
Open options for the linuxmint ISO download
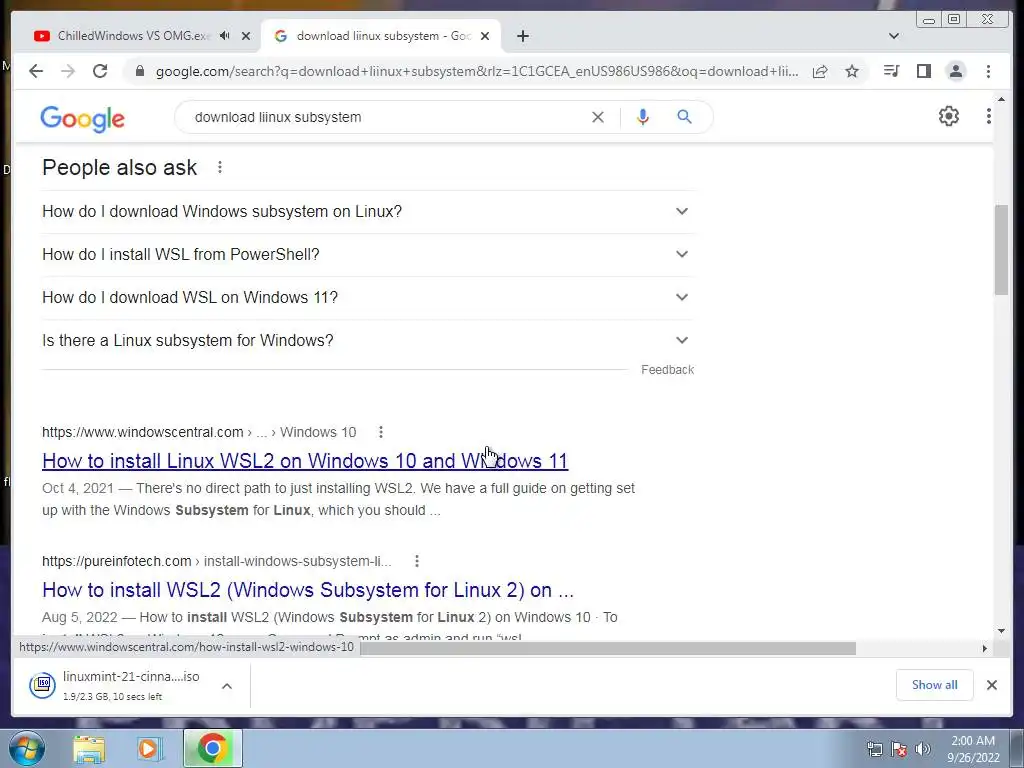tap(227, 686)
